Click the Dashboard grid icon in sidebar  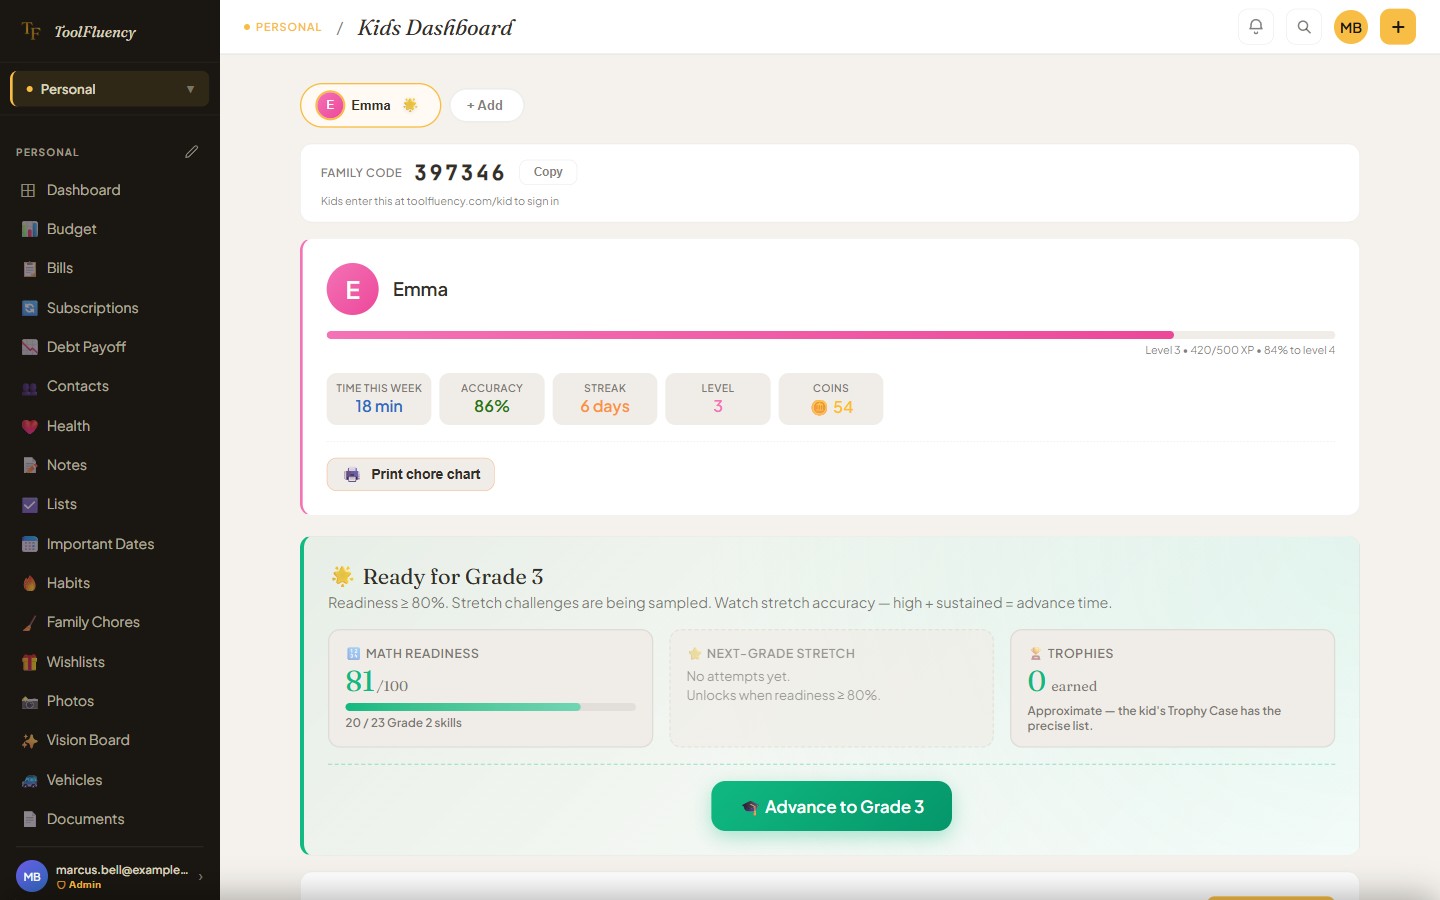29,190
